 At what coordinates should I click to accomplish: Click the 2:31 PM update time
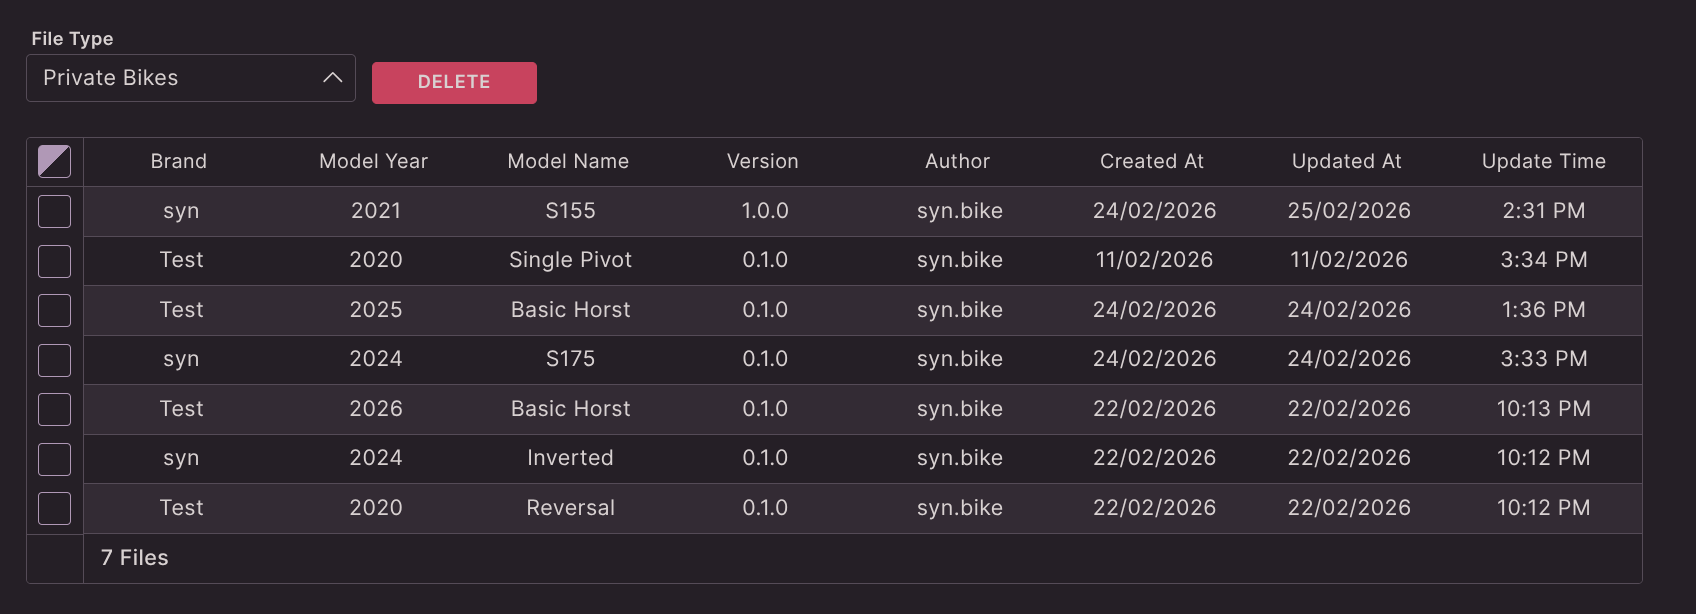click(1544, 211)
